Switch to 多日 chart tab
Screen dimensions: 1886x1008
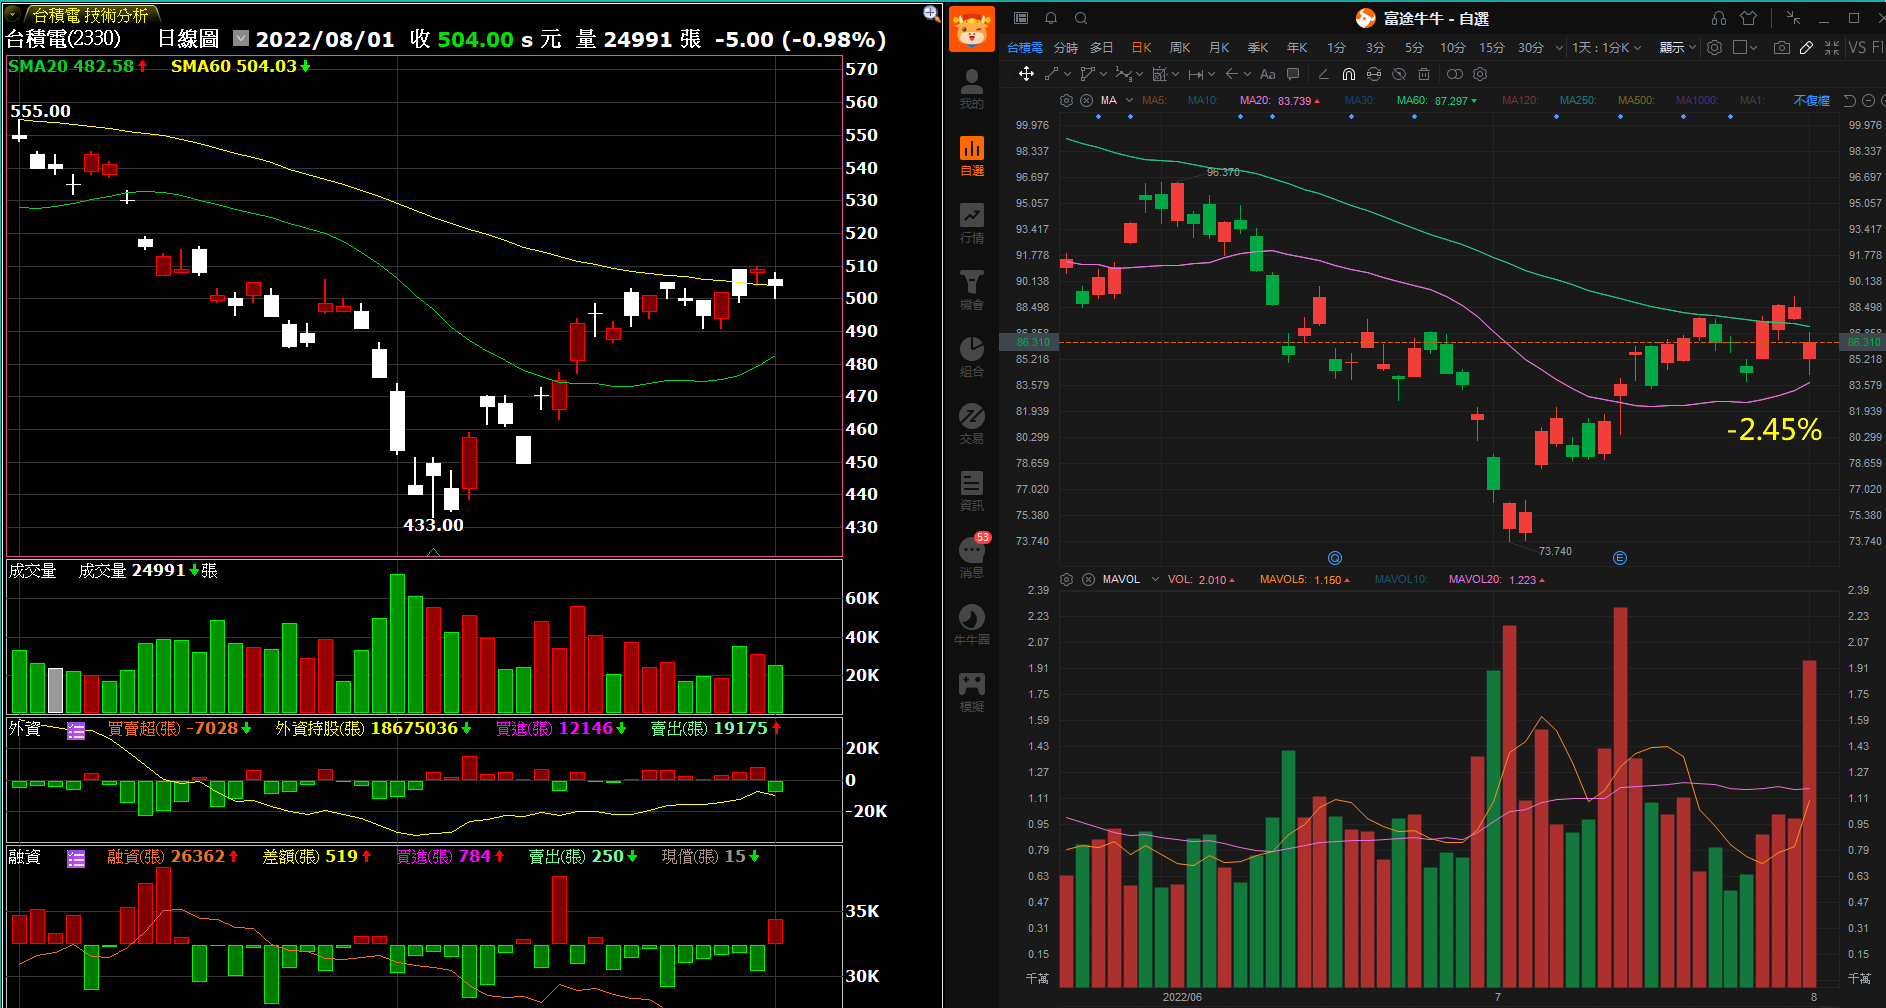point(1102,47)
